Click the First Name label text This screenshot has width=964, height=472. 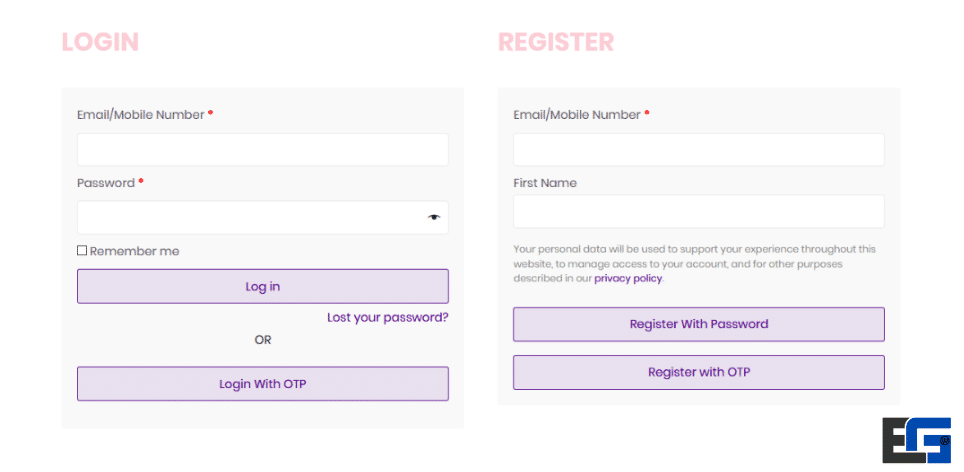coord(545,183)
